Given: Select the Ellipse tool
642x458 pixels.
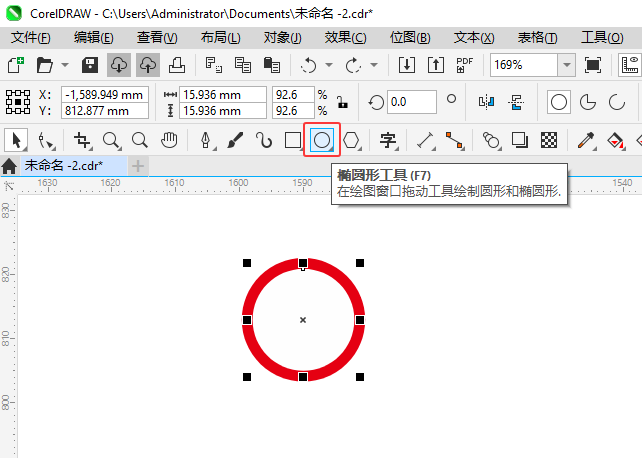Looking at the screenshot, I should coord(322,140).
